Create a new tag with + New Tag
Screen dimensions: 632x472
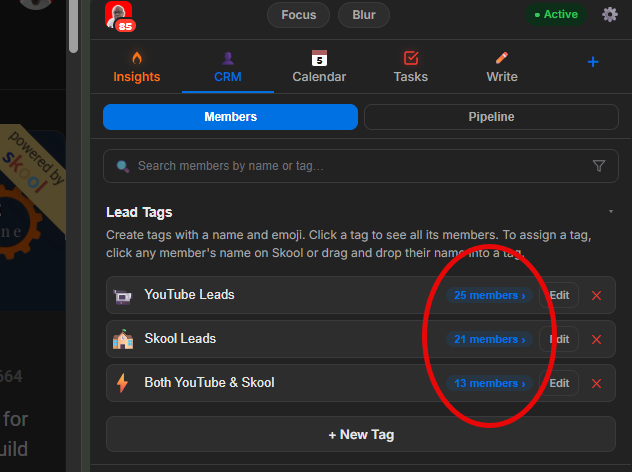click(361, 434)
